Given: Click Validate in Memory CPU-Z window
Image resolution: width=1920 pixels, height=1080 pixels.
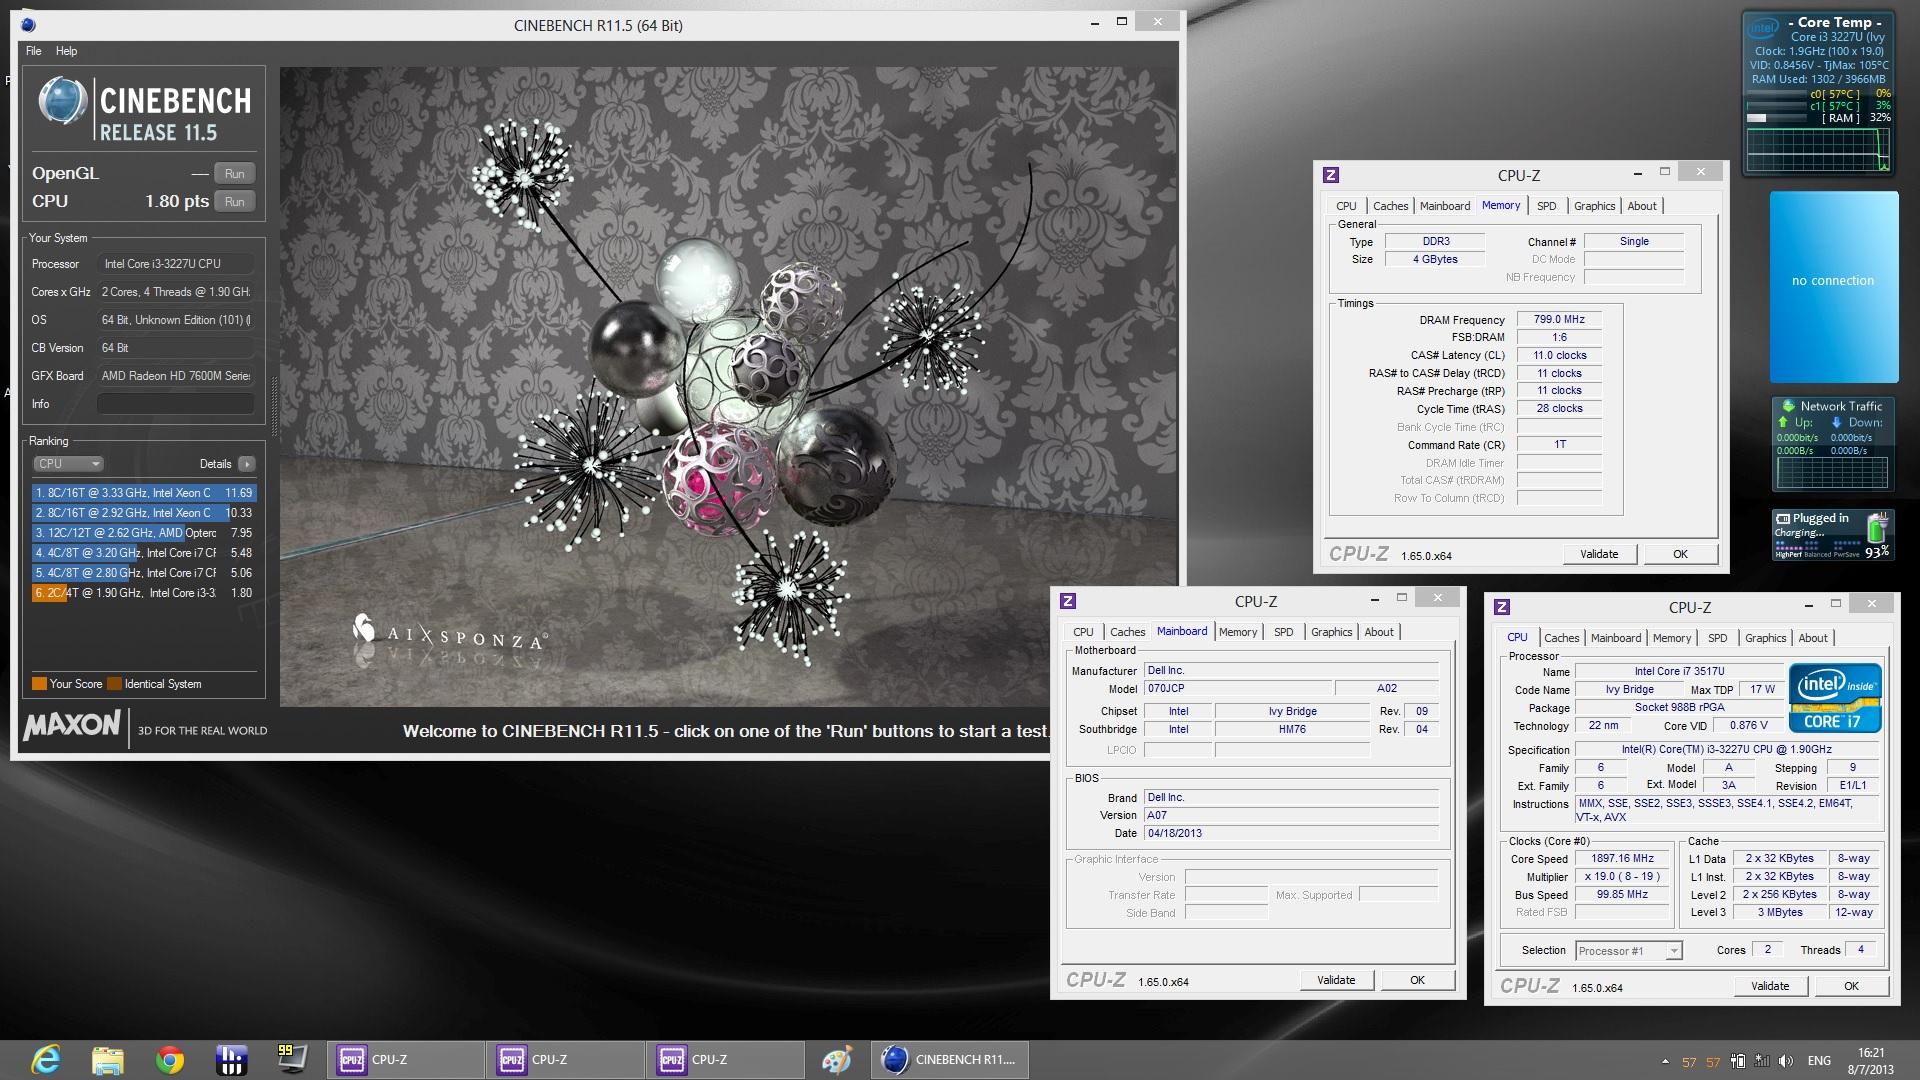Looking at the screenshot, I should [1599, 554].
